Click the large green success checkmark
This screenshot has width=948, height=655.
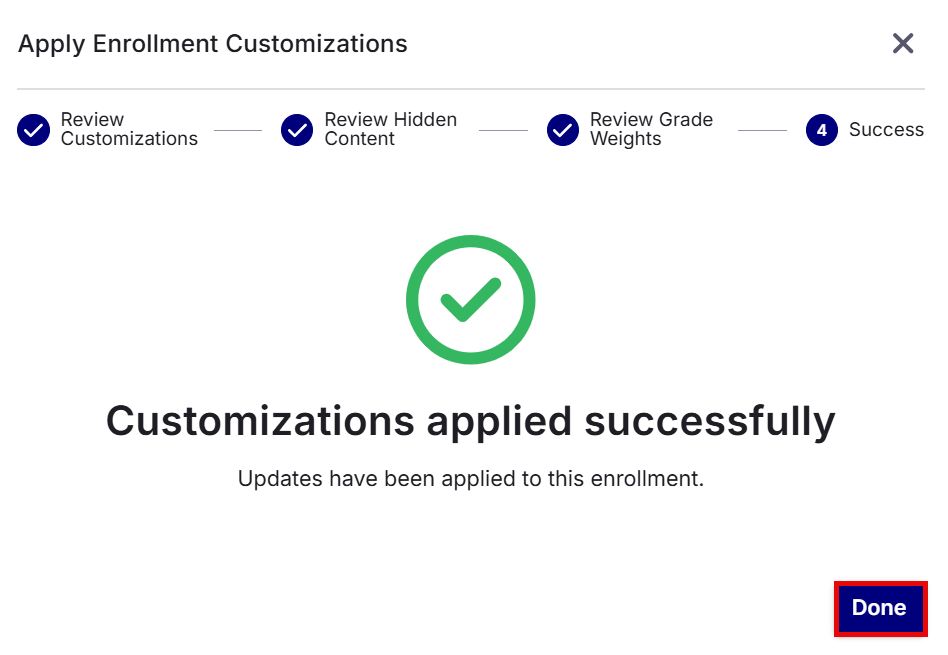(x=470, y=299)
